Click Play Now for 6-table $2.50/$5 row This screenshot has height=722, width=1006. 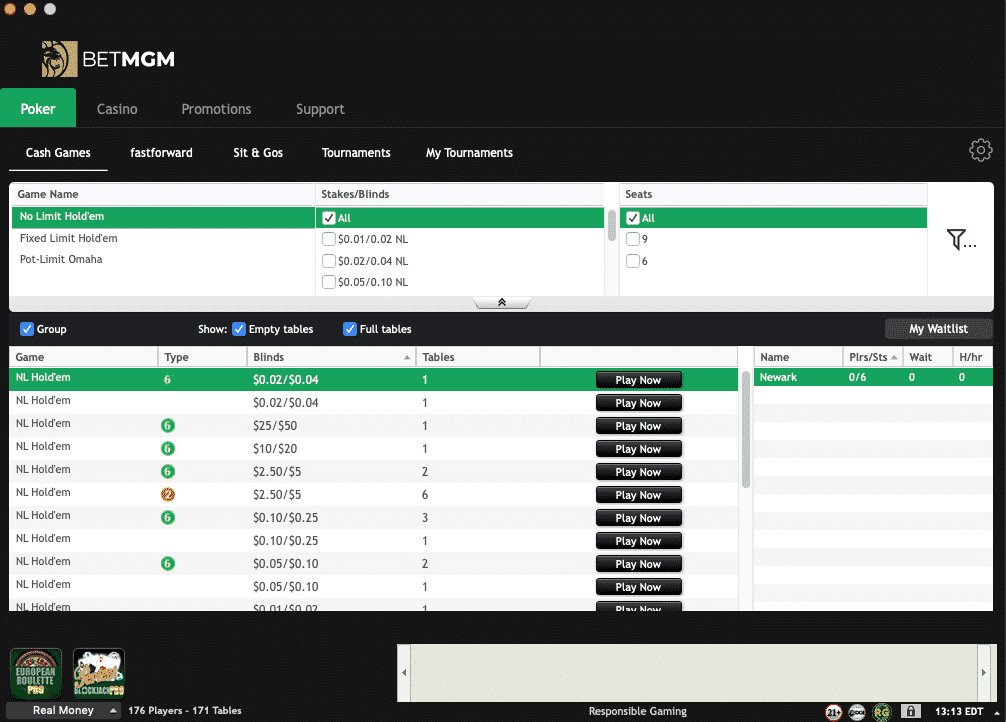tap(638, 495)
